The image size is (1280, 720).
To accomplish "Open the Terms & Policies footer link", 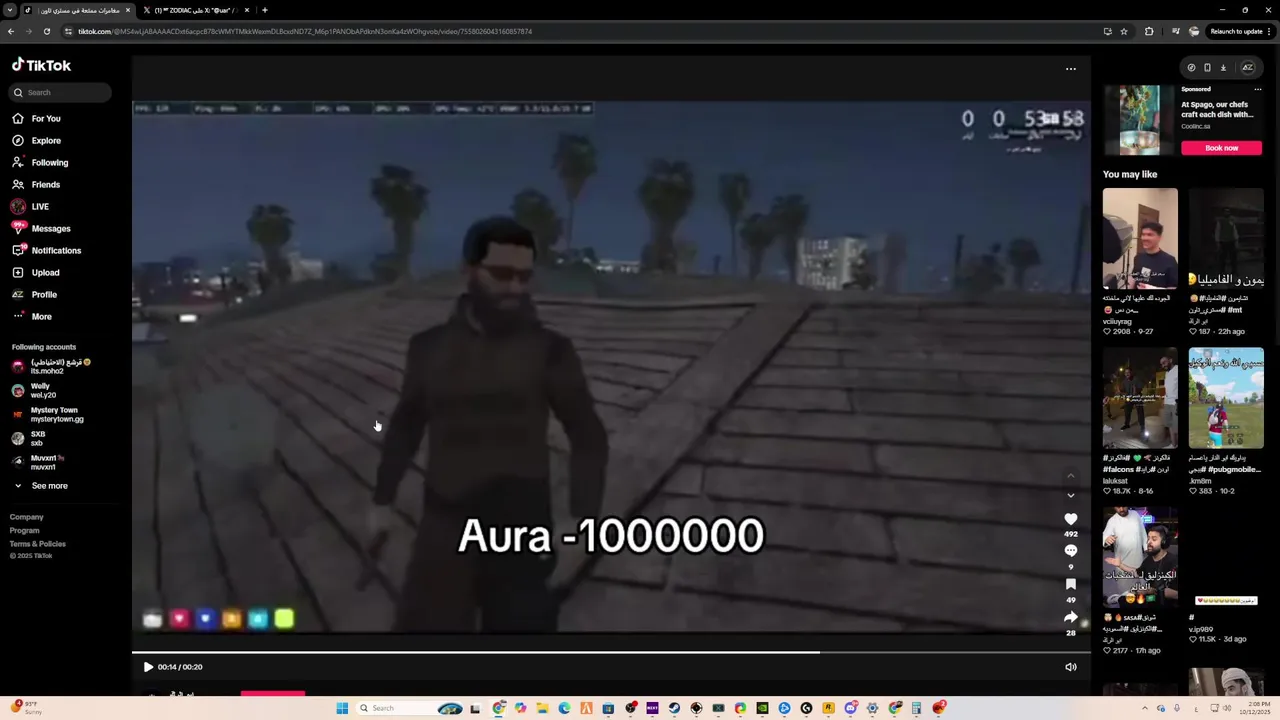I will [38, 544].
